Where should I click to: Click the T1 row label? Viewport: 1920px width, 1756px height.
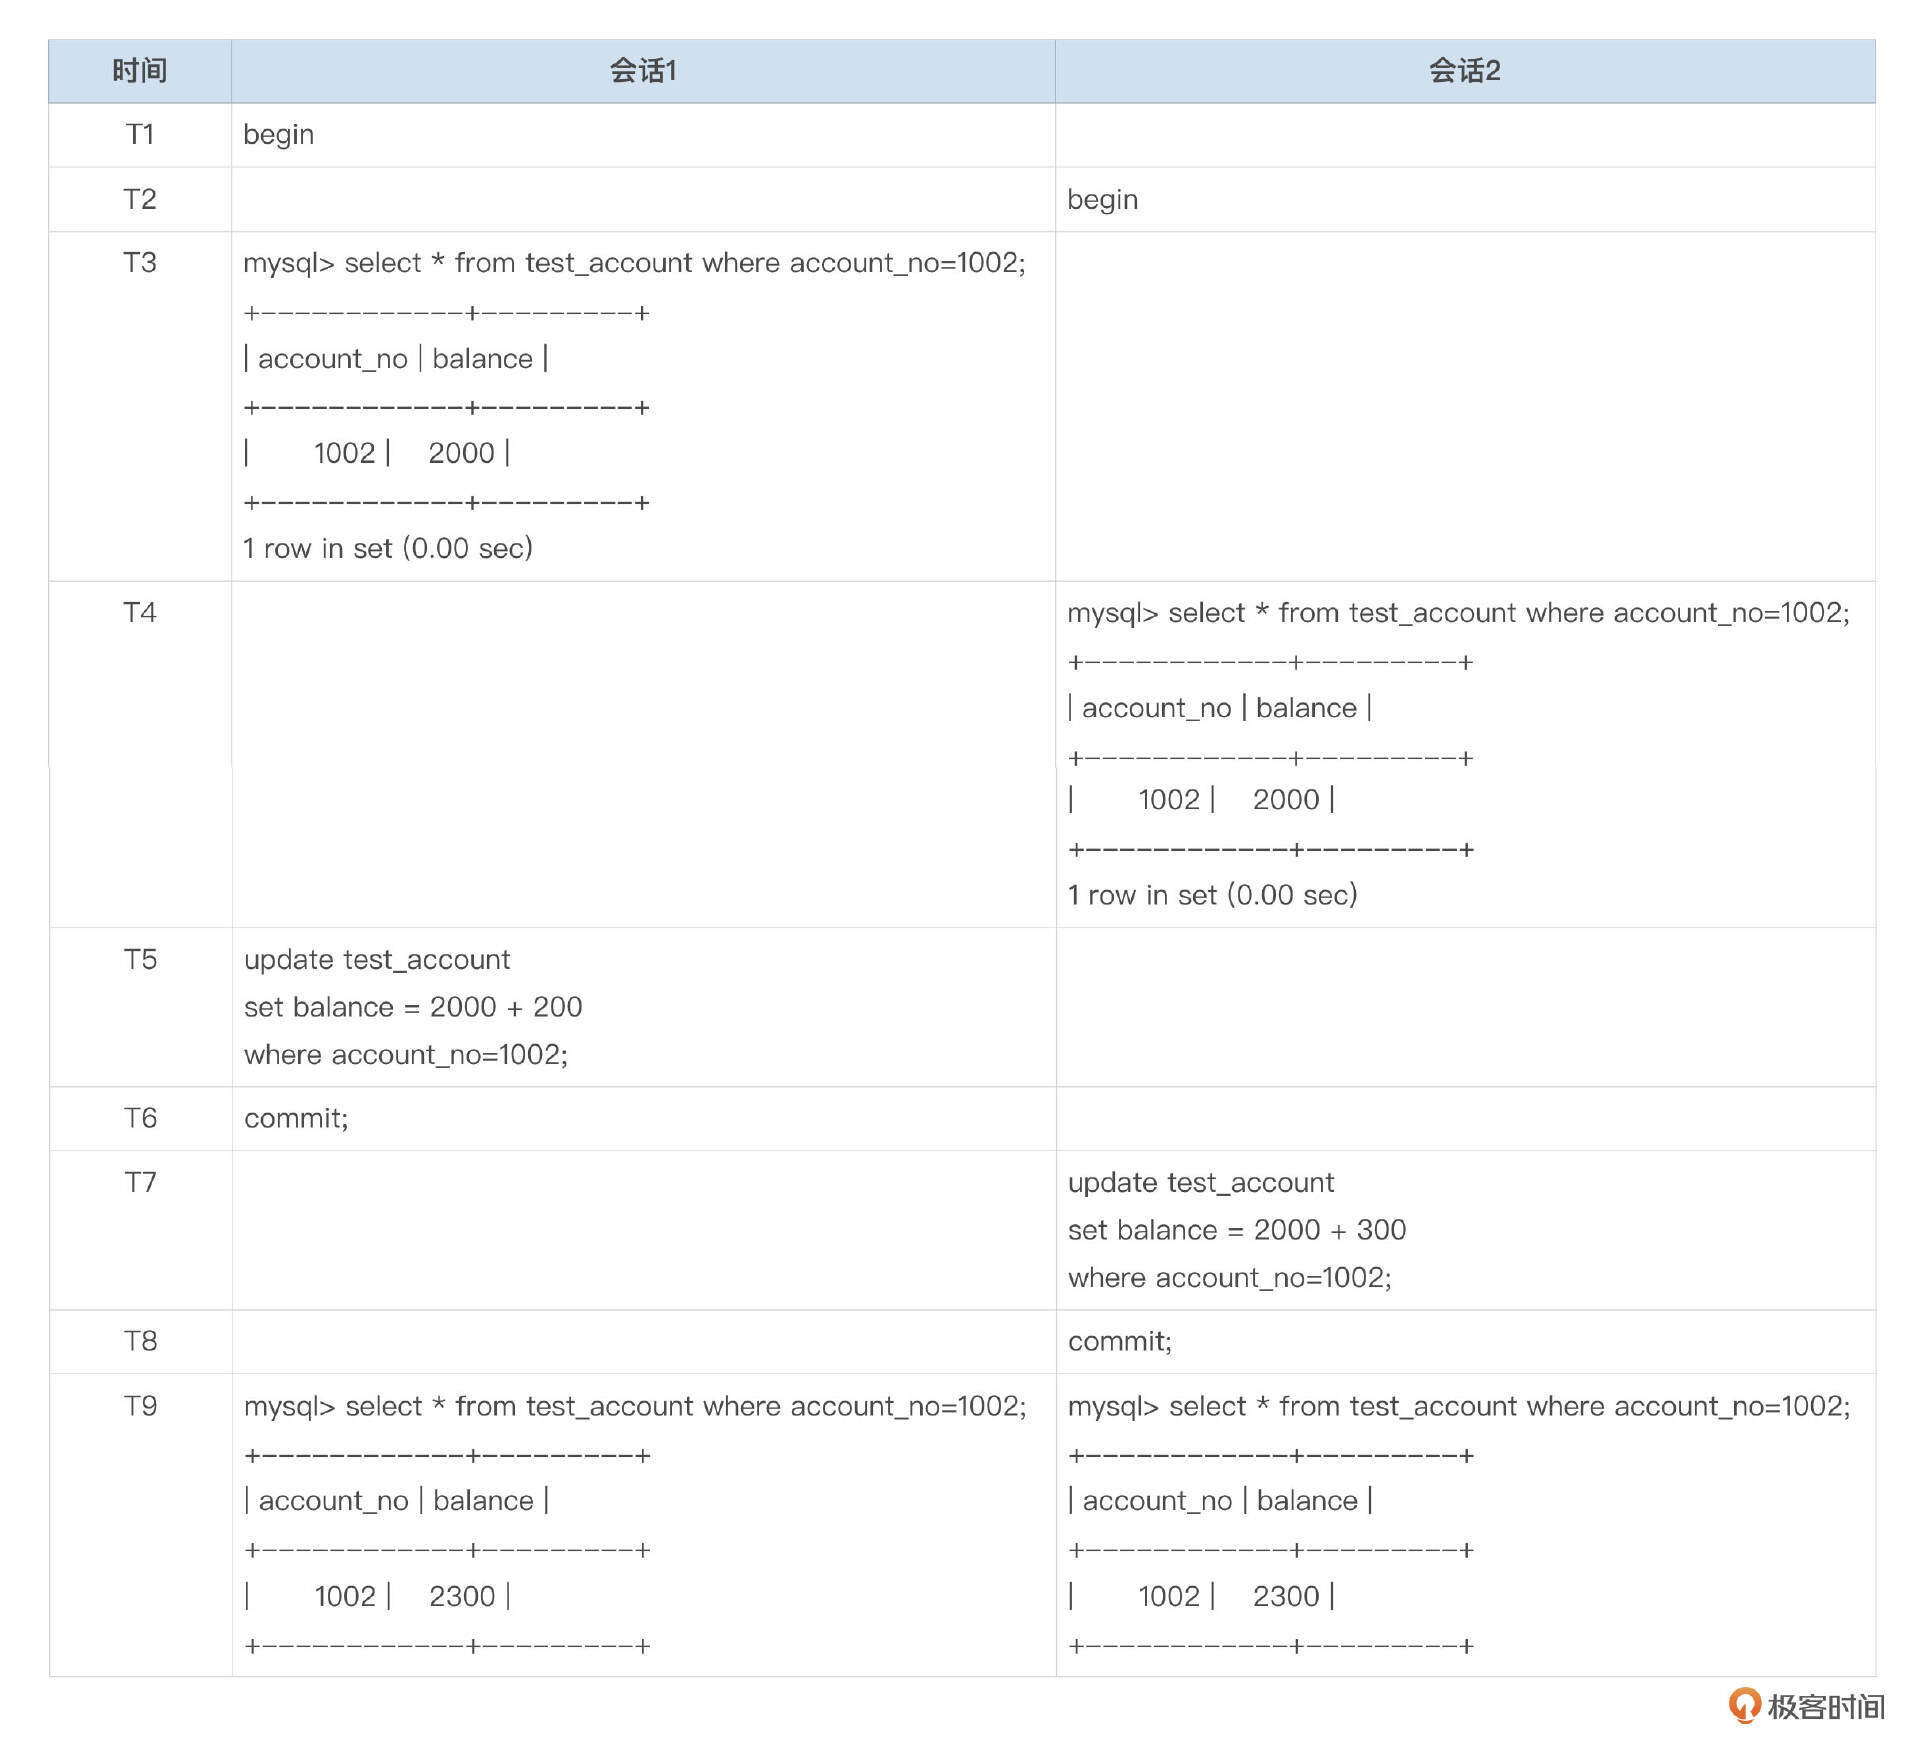(x=139, y=134)
